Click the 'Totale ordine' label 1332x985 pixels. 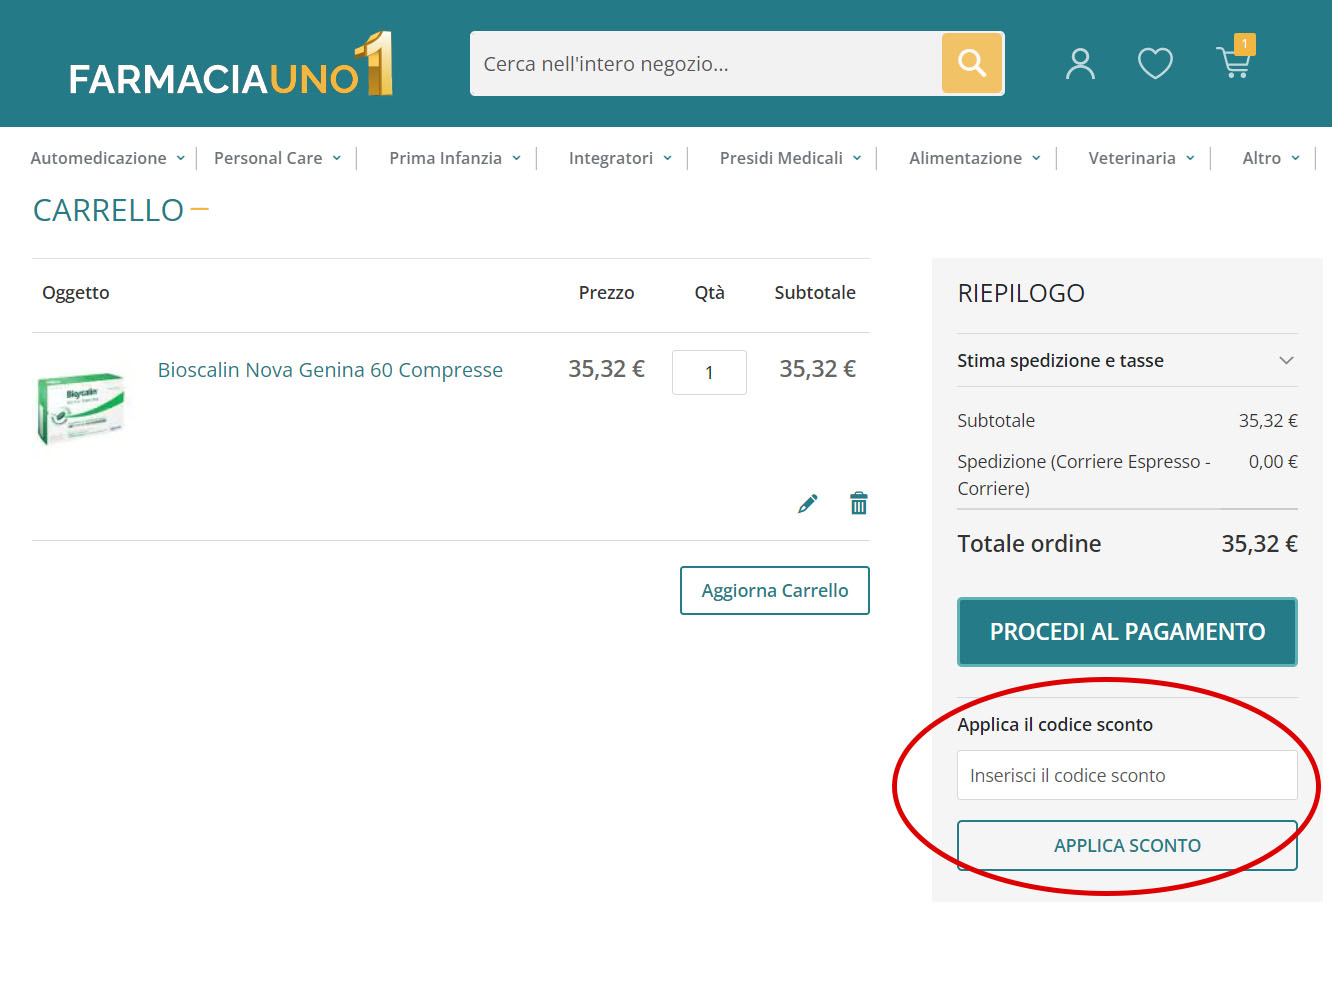click(1029, 544)
